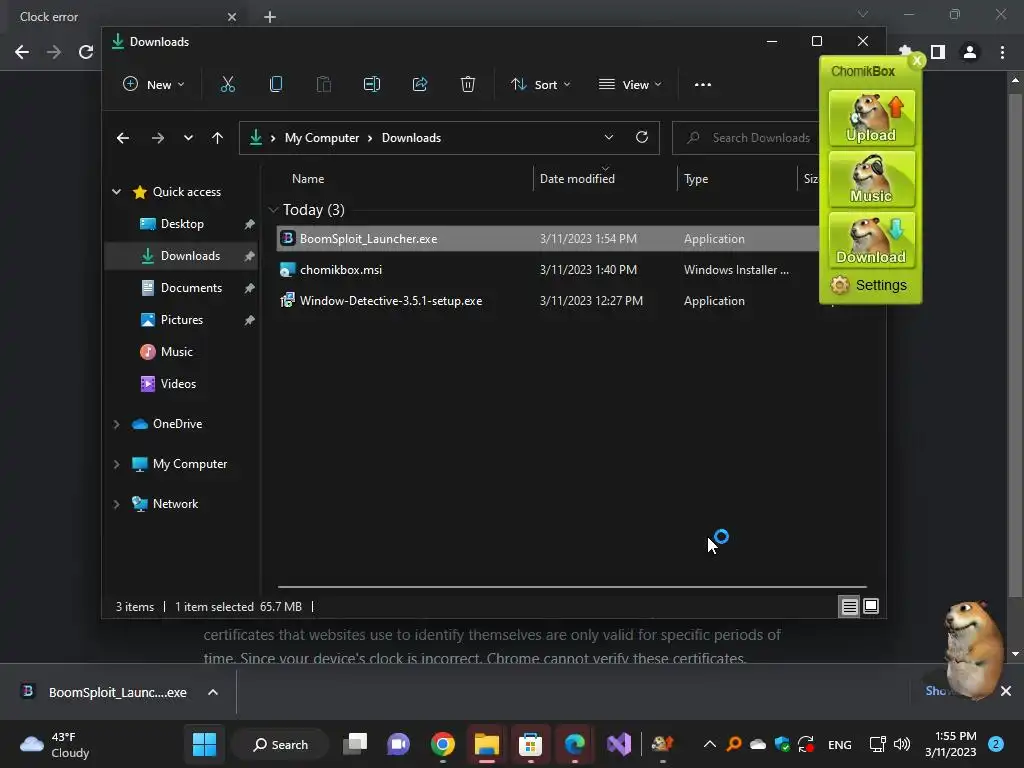Show hidden system tray icons
This screenshot has width=1024, height=768.
[710, 744]
